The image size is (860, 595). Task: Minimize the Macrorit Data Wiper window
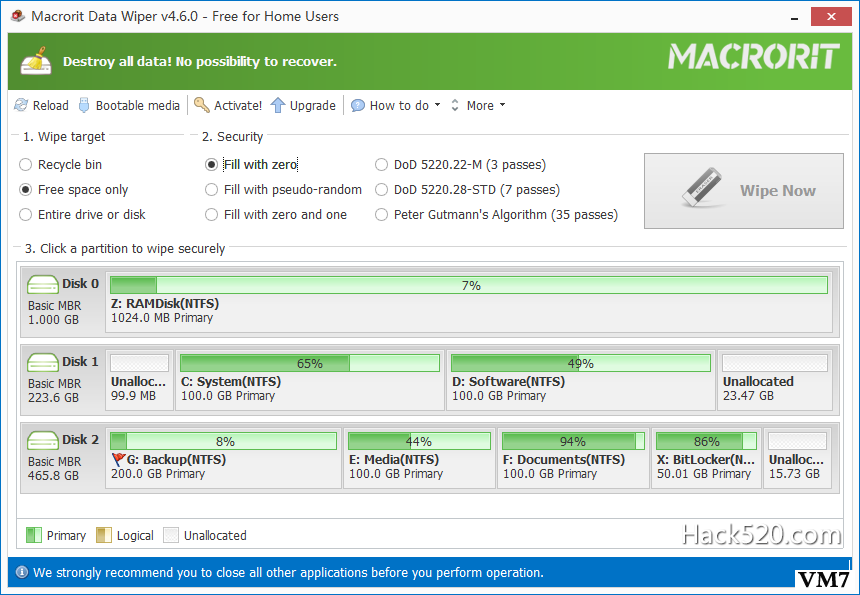click(x=794, y=17)
